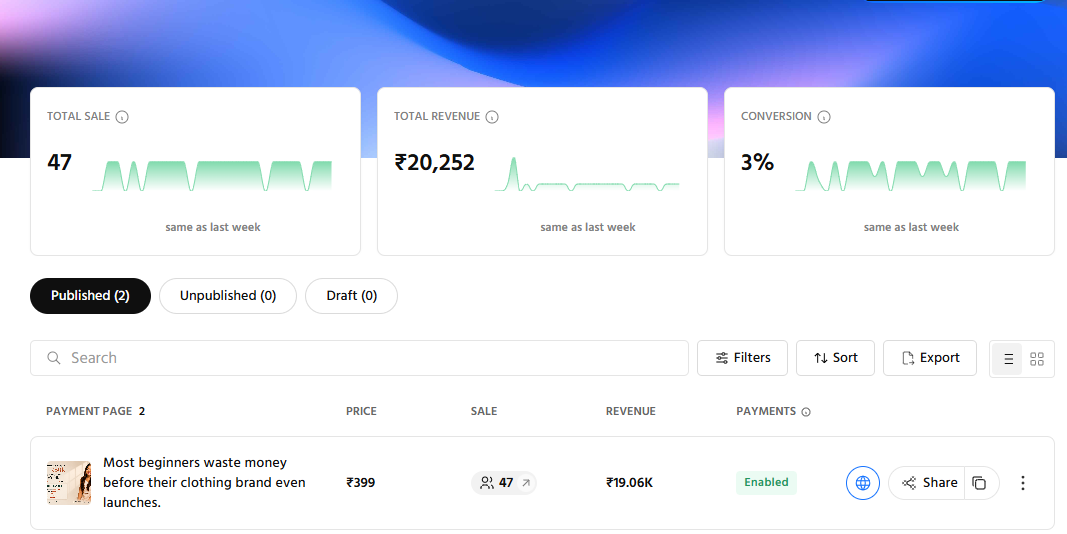Click the Conversion info icon
This screenshot has height=534, width=1067.
click(x=823, y=117)
